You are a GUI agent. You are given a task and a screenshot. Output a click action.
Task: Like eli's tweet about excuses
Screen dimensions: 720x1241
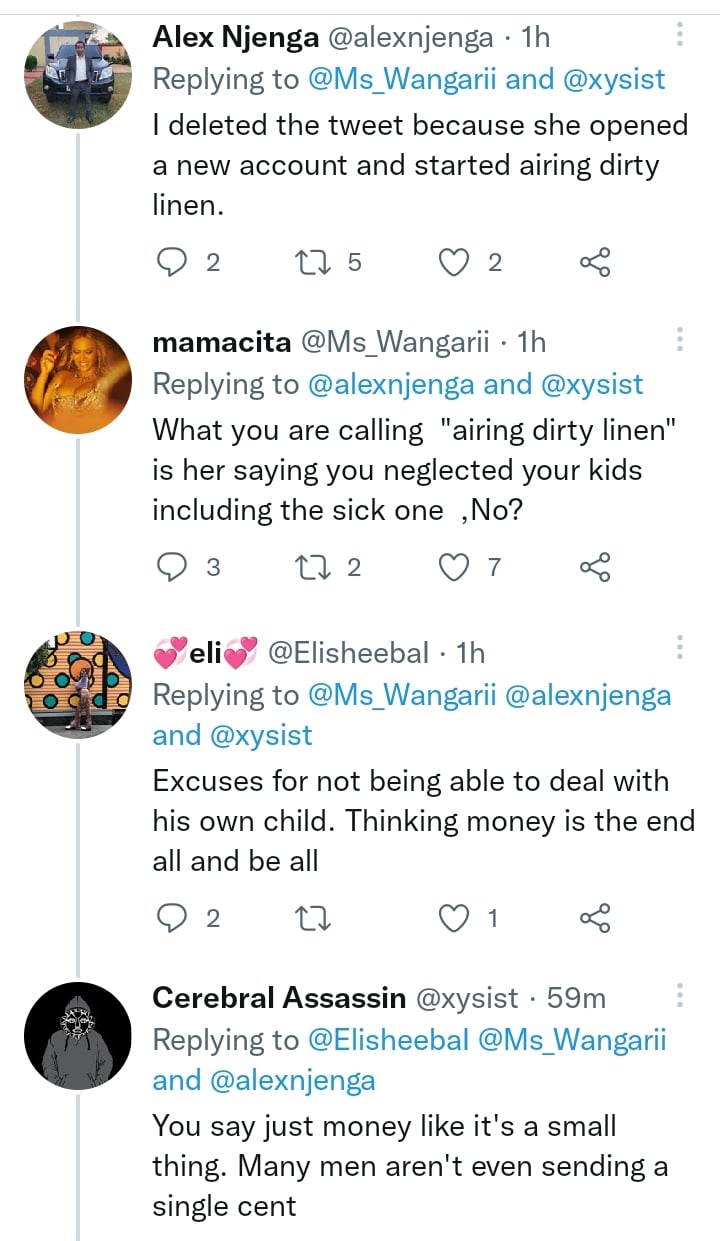(x=456, y=918)
